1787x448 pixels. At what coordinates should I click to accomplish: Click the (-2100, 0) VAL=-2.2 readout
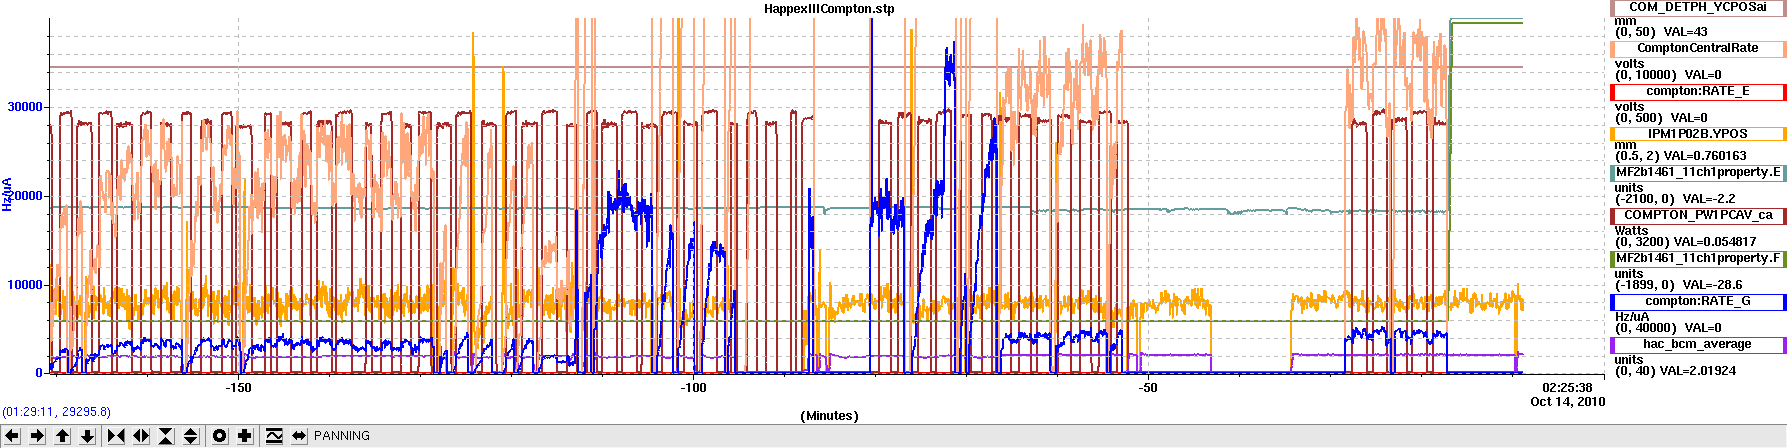pos(1675,199)
